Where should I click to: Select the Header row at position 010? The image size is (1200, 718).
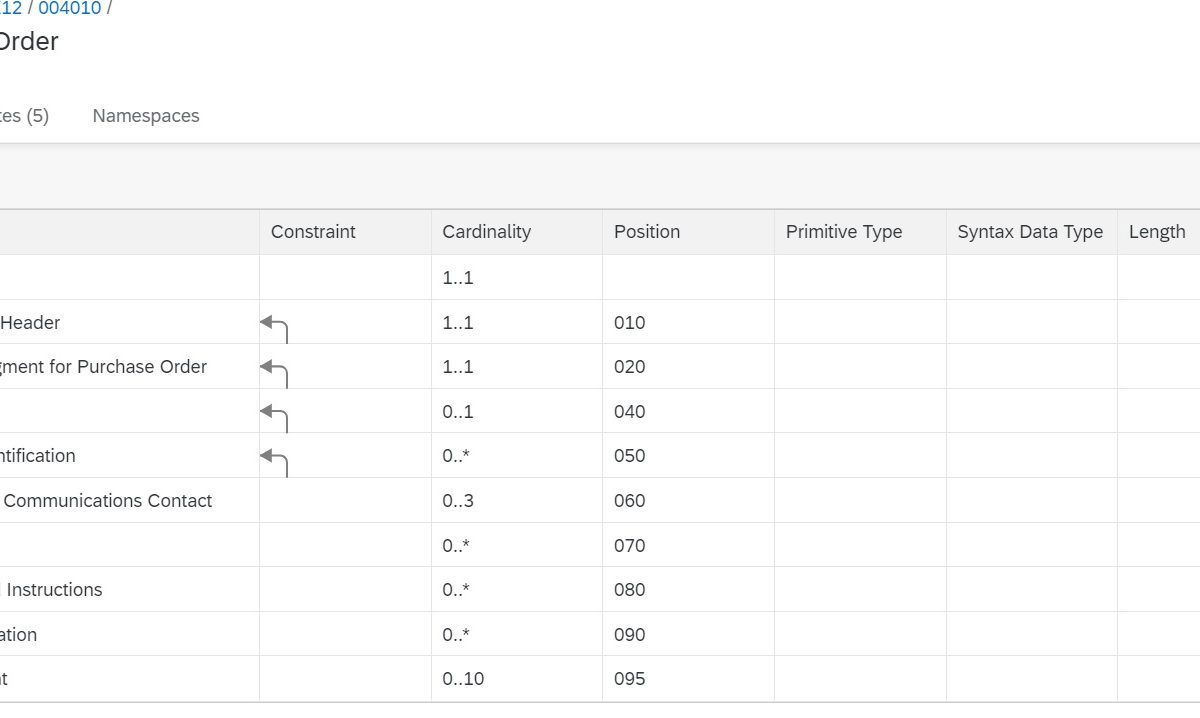pos(30,323)
